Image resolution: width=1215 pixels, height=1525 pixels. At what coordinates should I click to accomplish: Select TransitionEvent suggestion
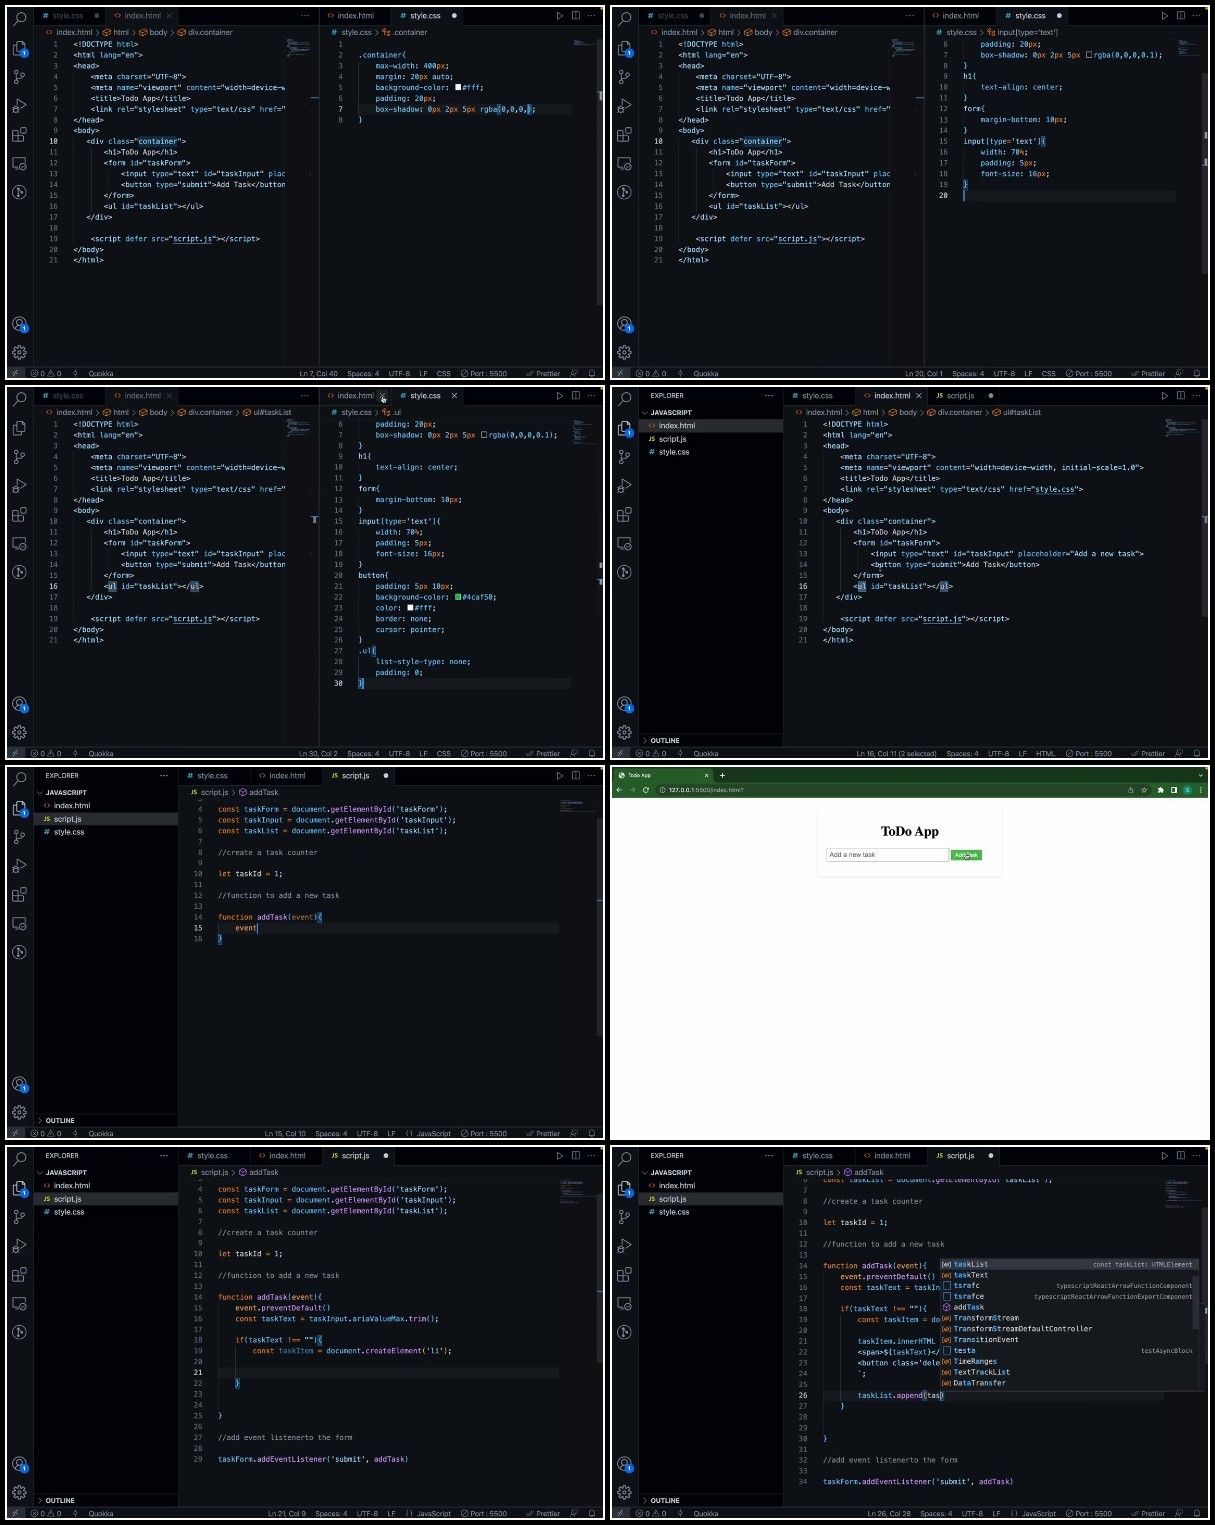[1068, 1340]
